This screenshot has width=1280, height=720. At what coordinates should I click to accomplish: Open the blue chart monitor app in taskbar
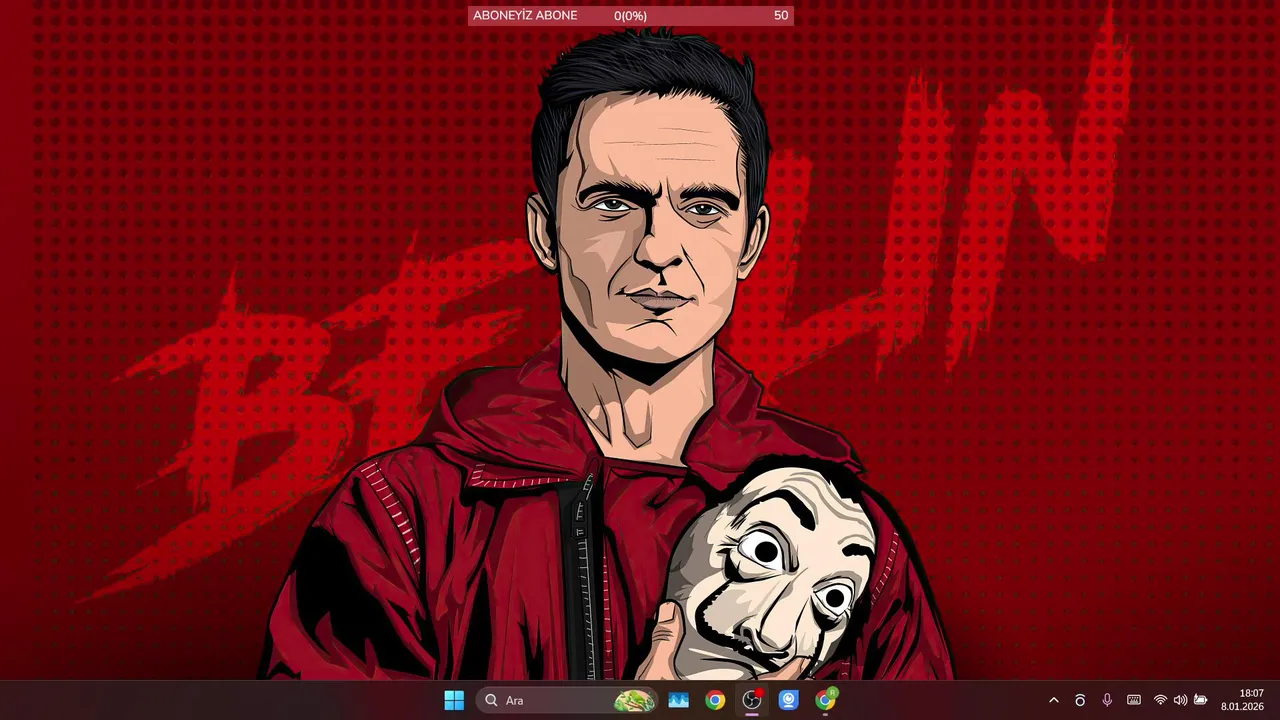(678, 700)
